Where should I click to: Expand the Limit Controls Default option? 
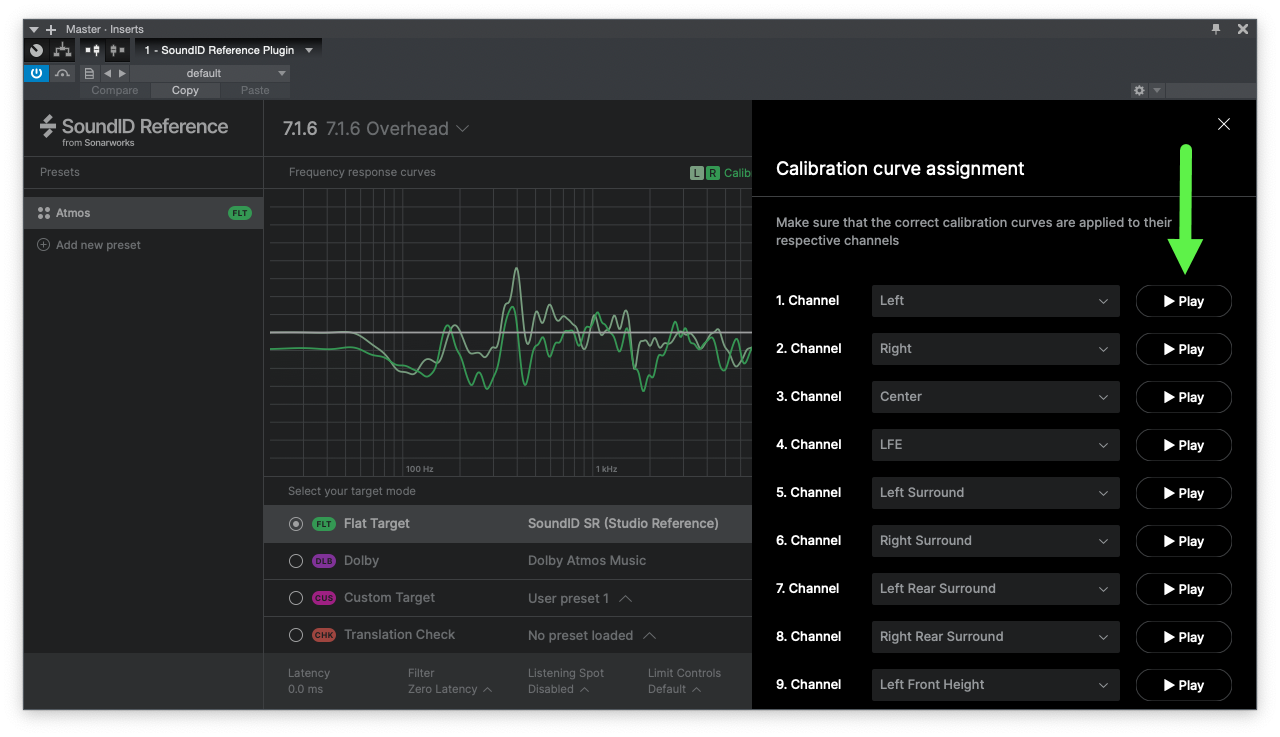click(x=674, y=689)
